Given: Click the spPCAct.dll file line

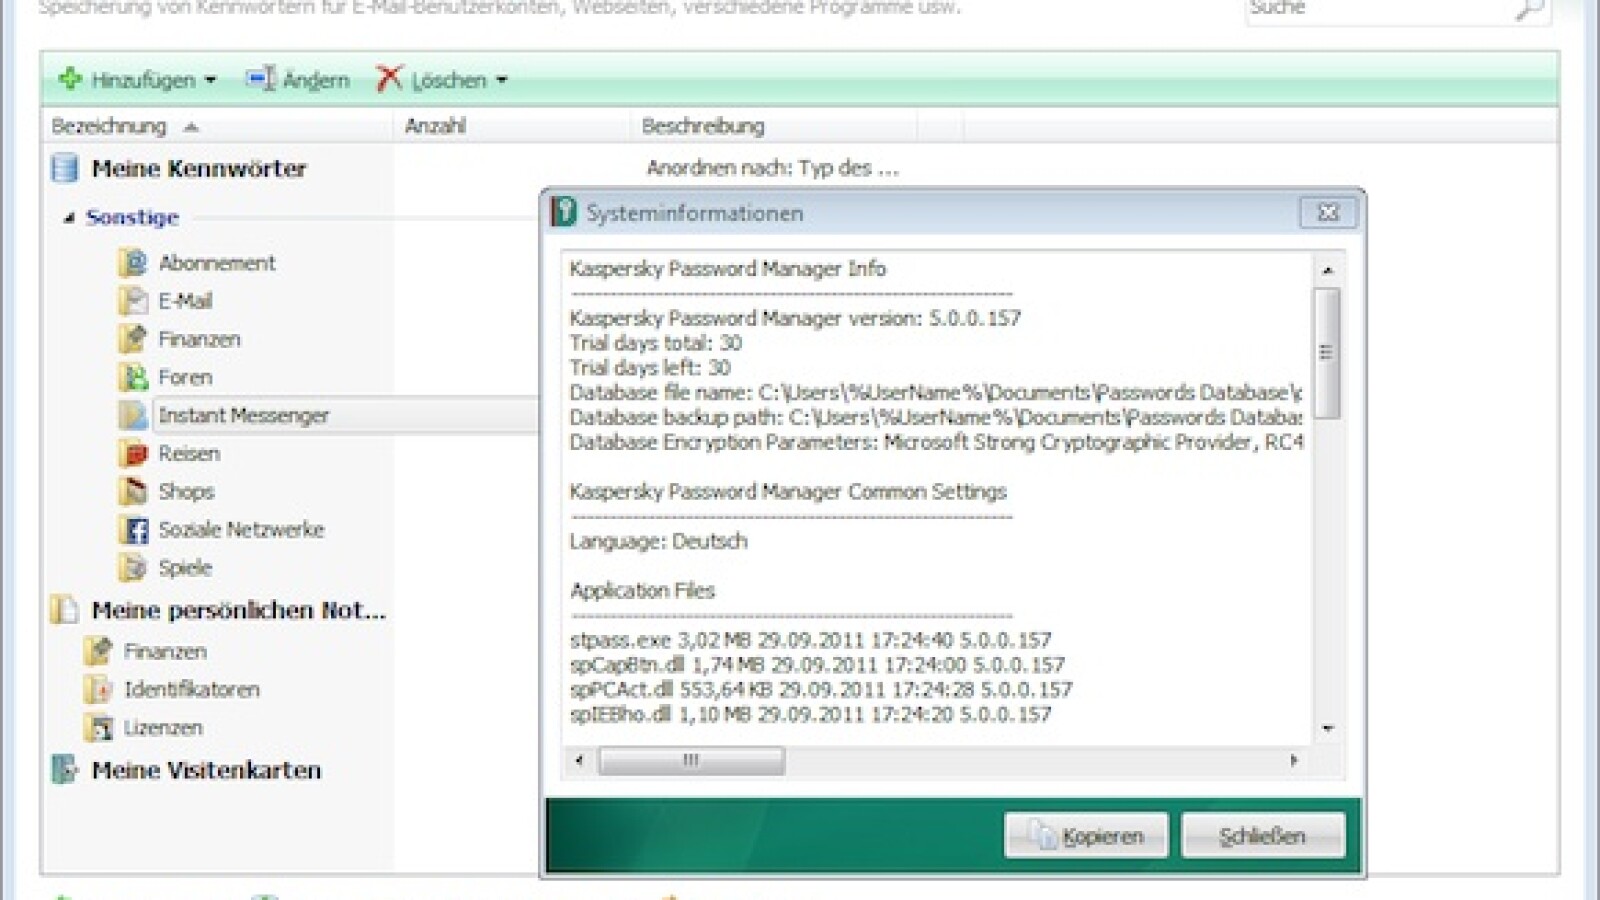Looking at the screenshot, I should coord(821,690).
